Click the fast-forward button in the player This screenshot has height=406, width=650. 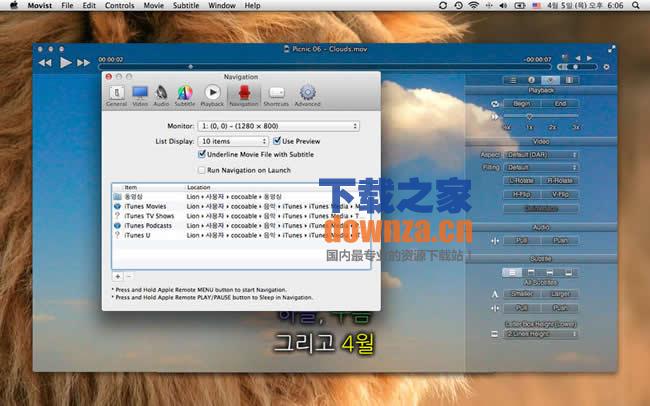(83, 63)
